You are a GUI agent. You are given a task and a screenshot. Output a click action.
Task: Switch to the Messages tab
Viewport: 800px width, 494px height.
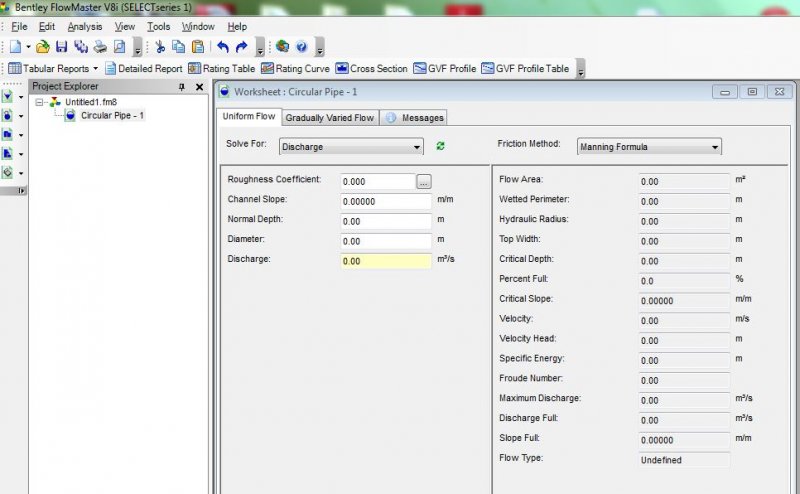pyautogui.click(x=414, y=118)
